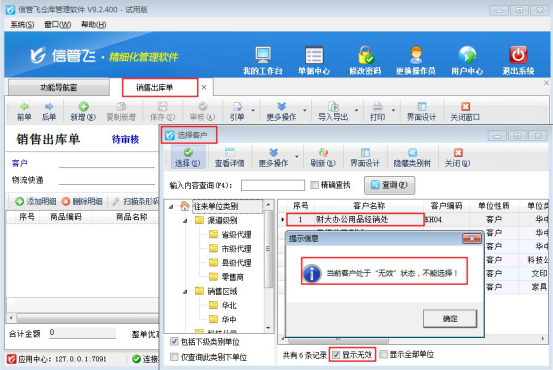Screen dimensions: 553x370
Task: Click 关闭 in 选择客户 toolbar
Action: 457,158
